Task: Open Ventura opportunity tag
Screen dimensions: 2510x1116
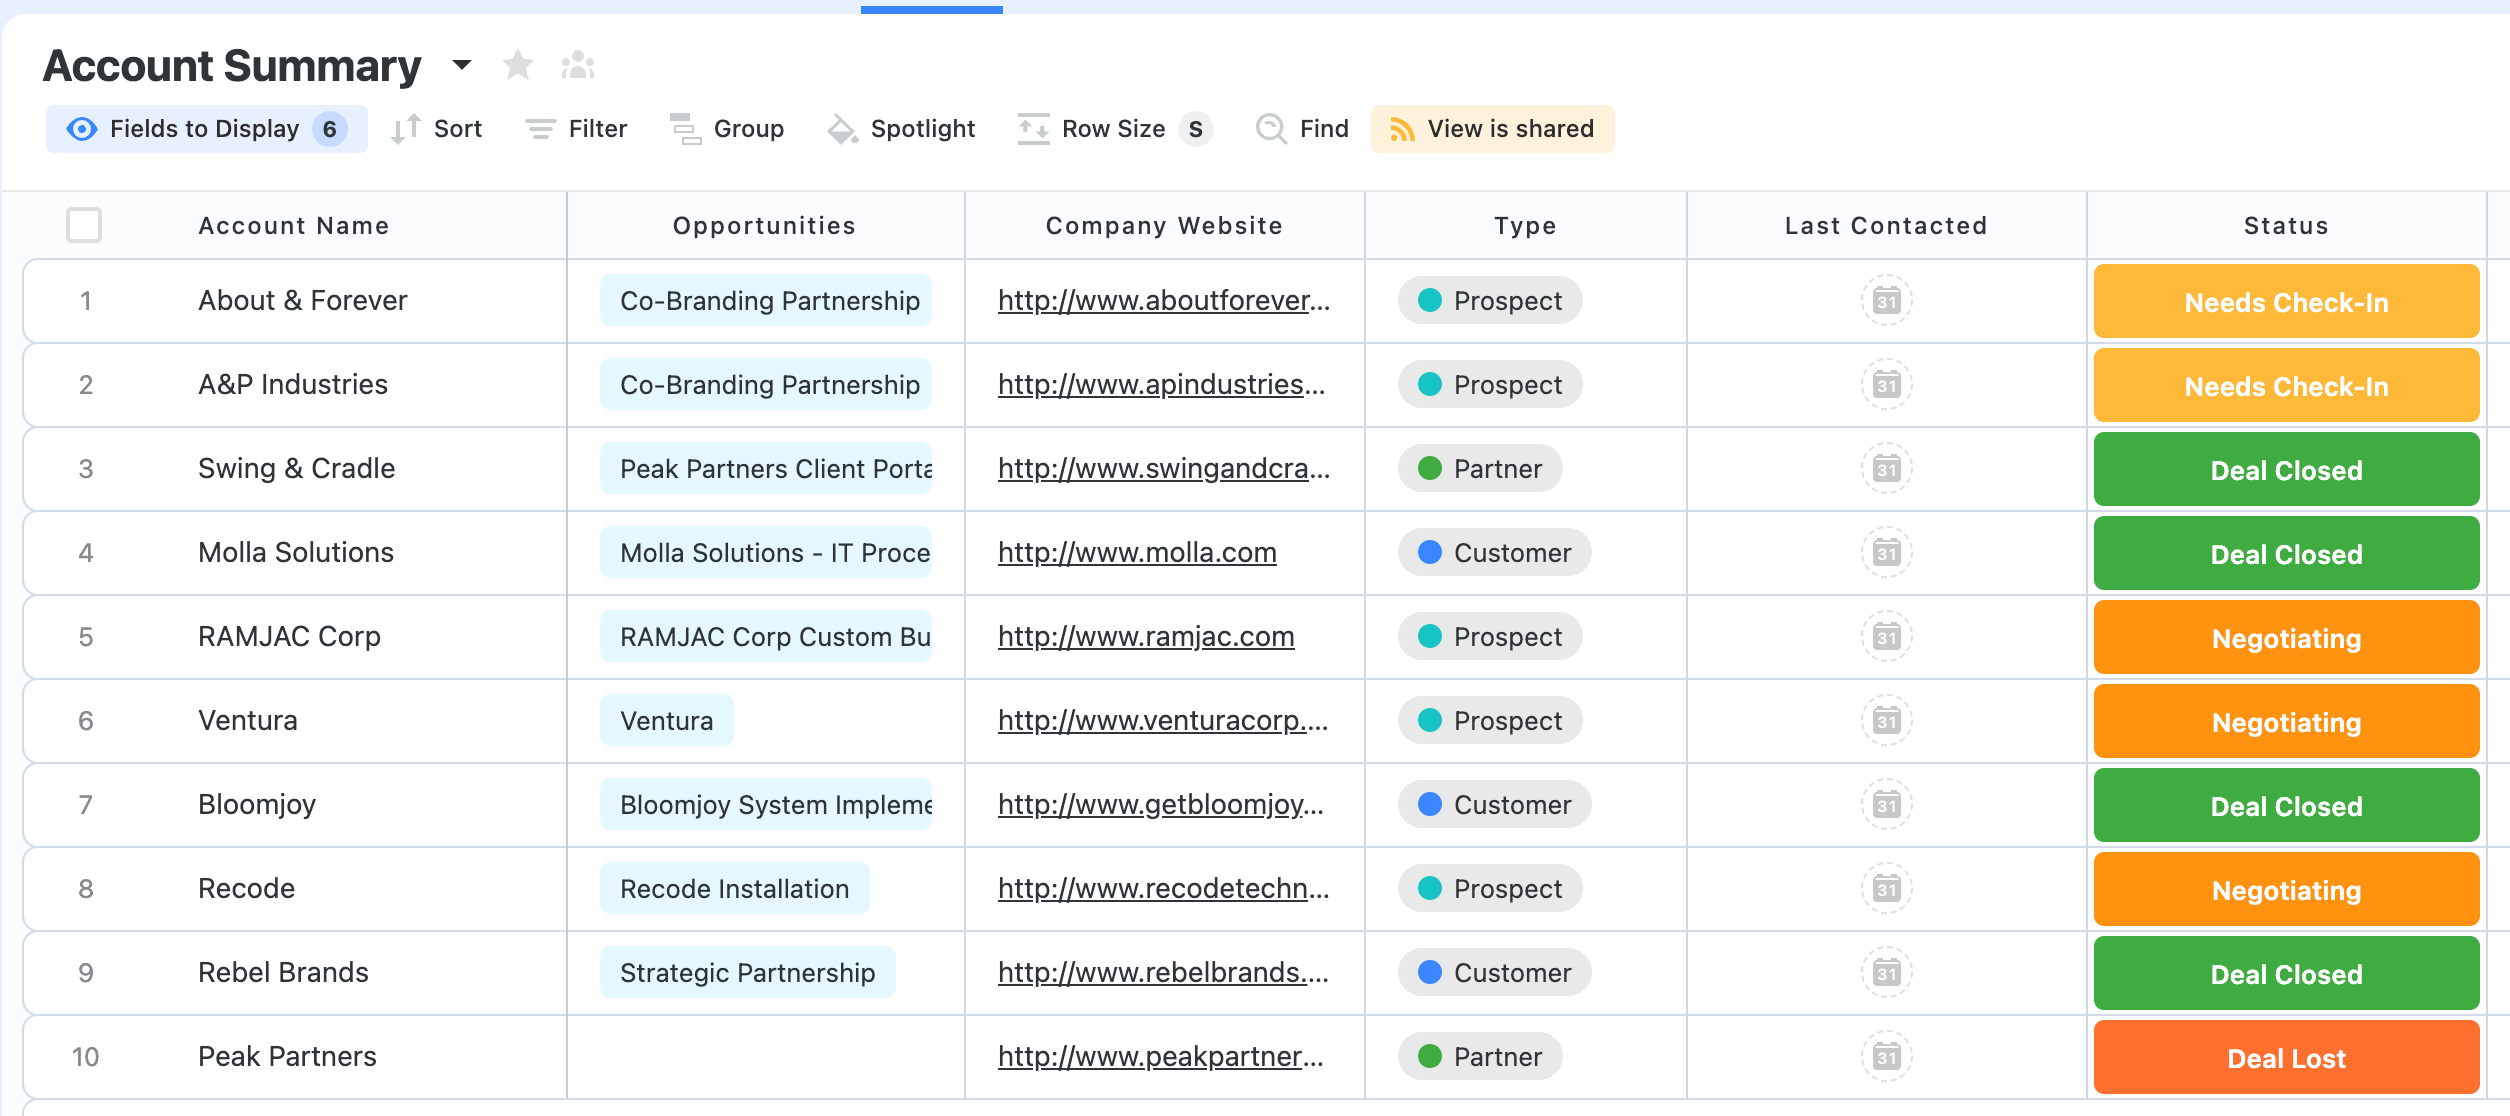Action: click(666, 721)
